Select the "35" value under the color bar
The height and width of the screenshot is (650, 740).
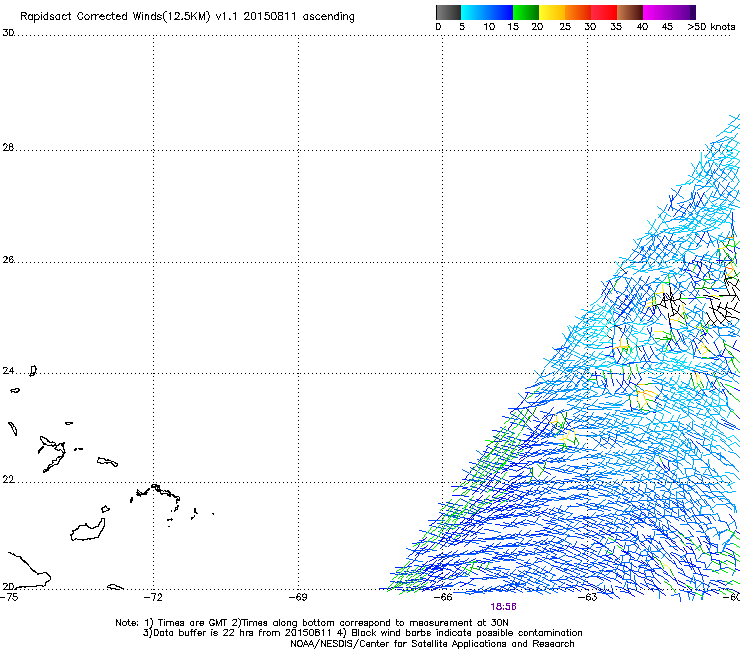[616, 27]
